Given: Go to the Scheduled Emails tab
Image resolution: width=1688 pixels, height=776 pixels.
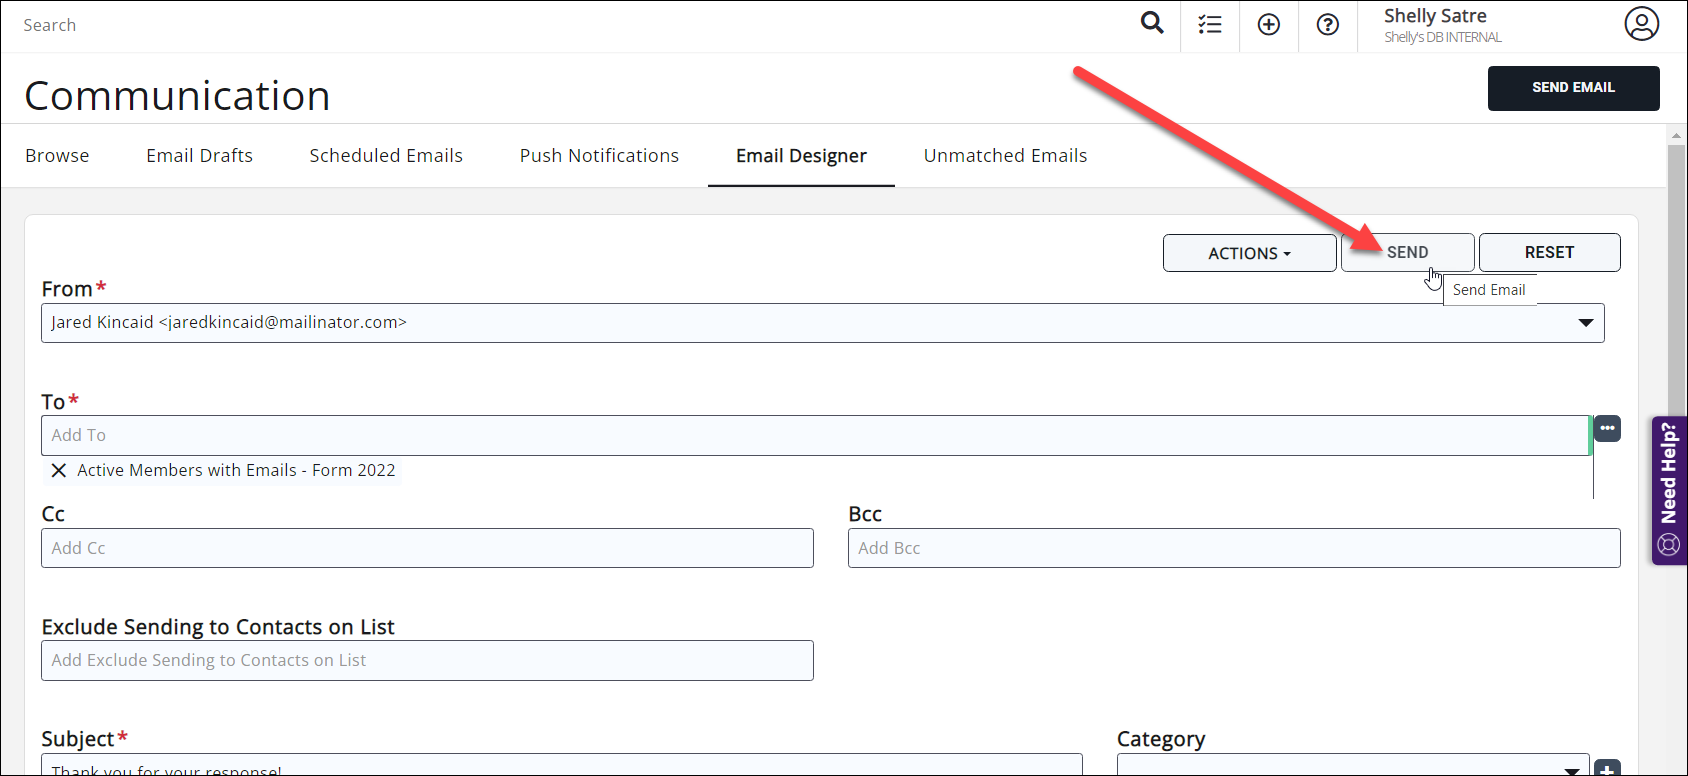Looking at the screenshot, I should click(x=386, y=156).
